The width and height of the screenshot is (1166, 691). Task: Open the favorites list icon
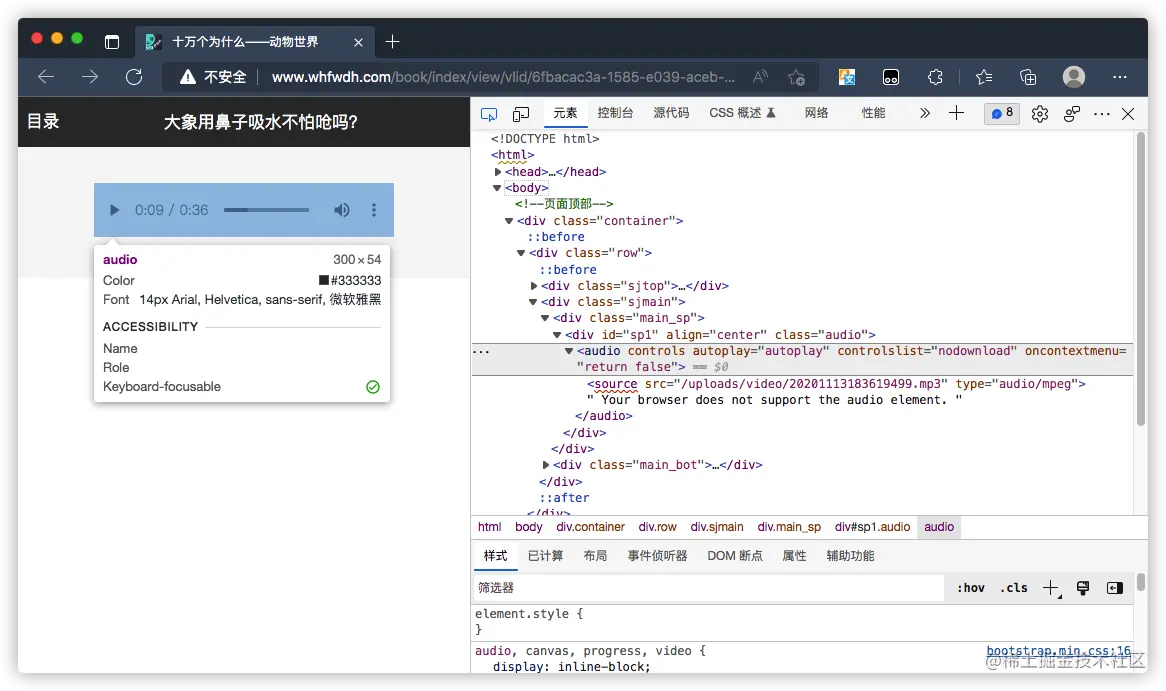[x=984, y=77]
